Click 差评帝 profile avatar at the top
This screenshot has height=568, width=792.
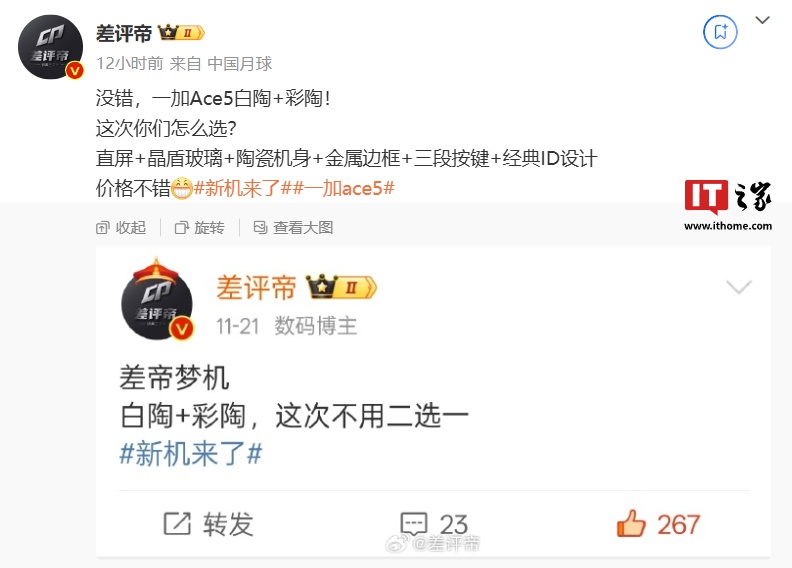coord(51,47)
